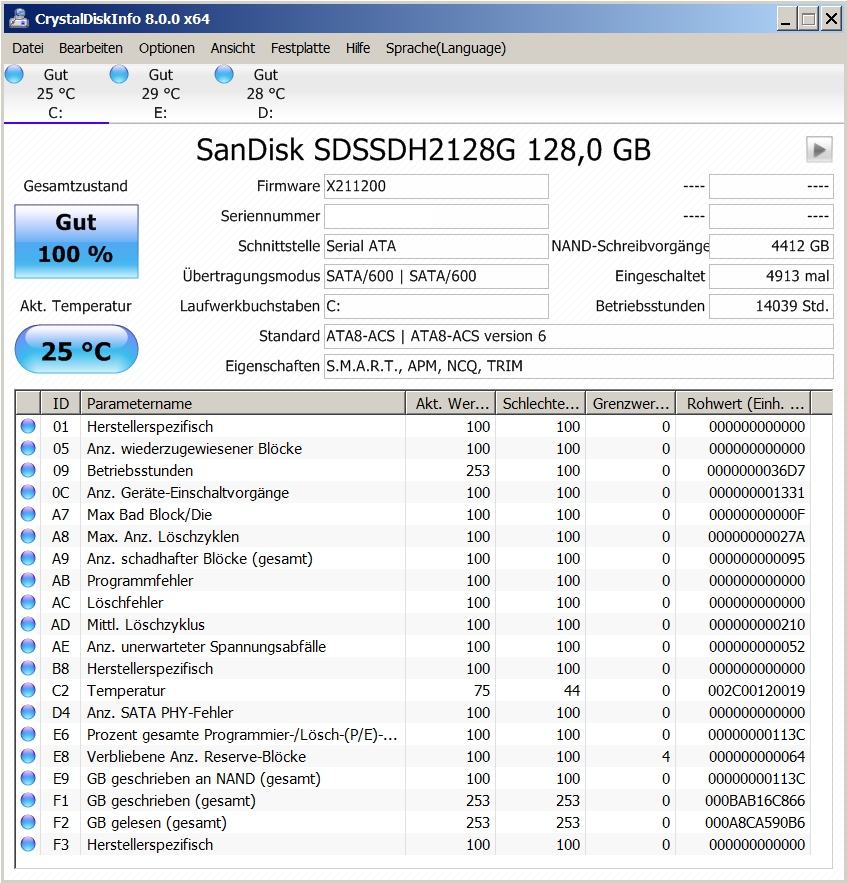Open the Datei menu
This screenshot has width=847, height=883.
28,48
